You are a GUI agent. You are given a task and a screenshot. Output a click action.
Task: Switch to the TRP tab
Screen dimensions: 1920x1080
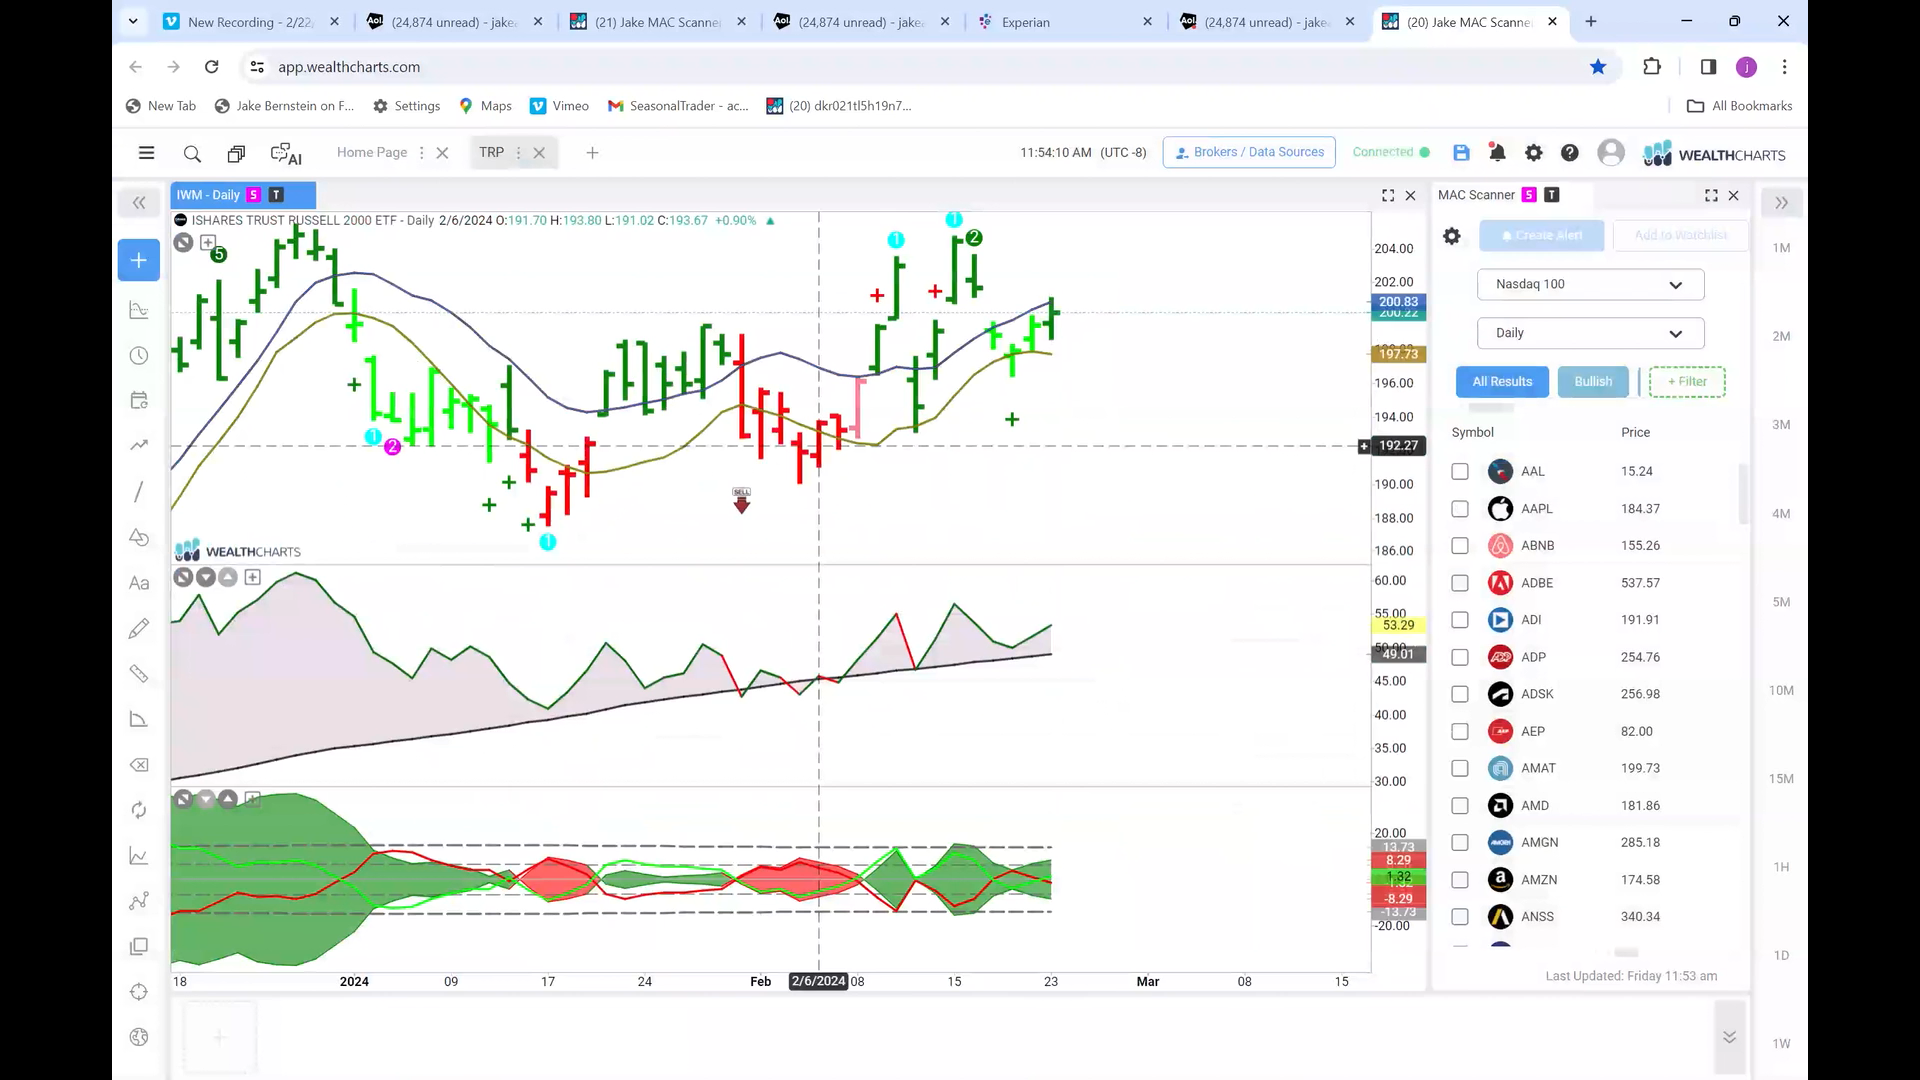491,152
